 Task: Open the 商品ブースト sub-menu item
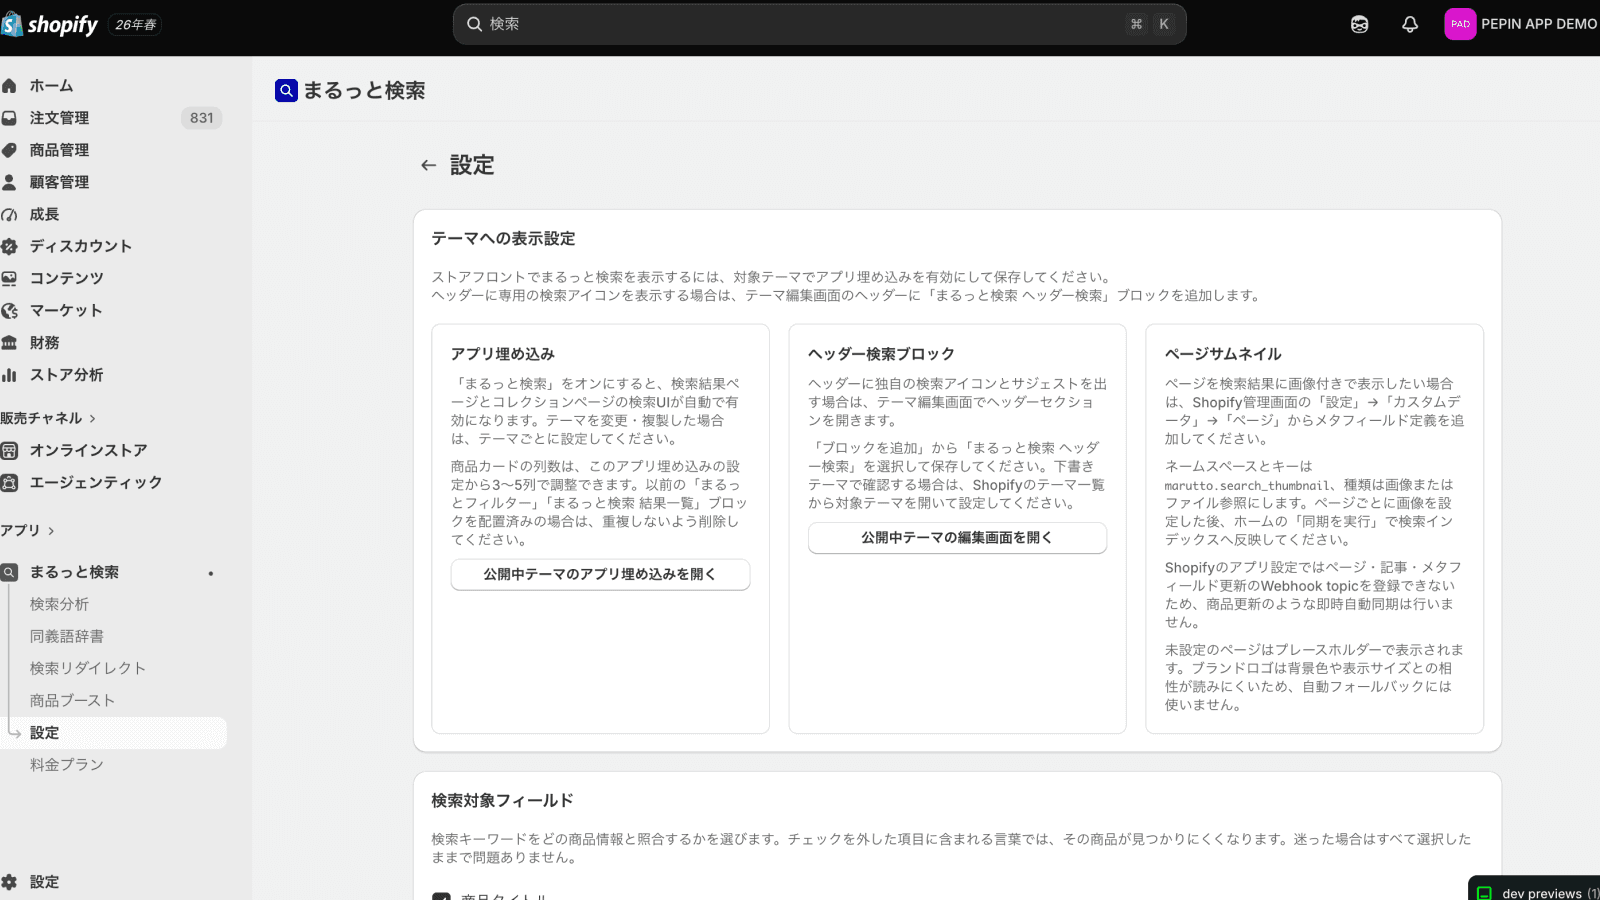click(x=72, y=700)
